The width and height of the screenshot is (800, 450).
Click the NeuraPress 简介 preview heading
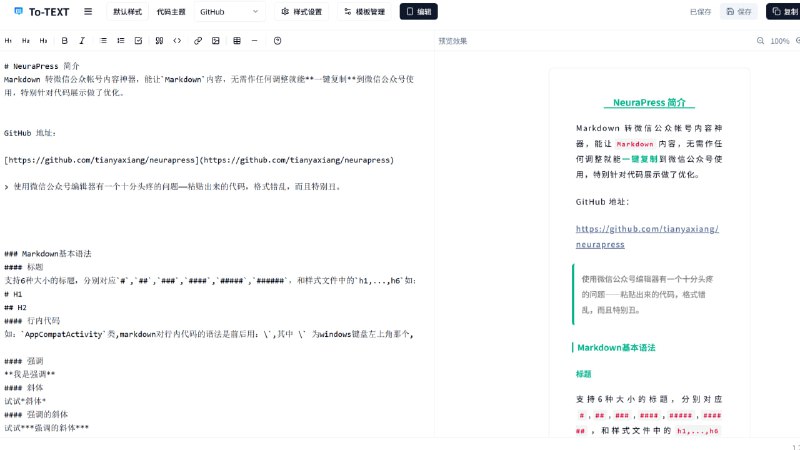(649, 103)
